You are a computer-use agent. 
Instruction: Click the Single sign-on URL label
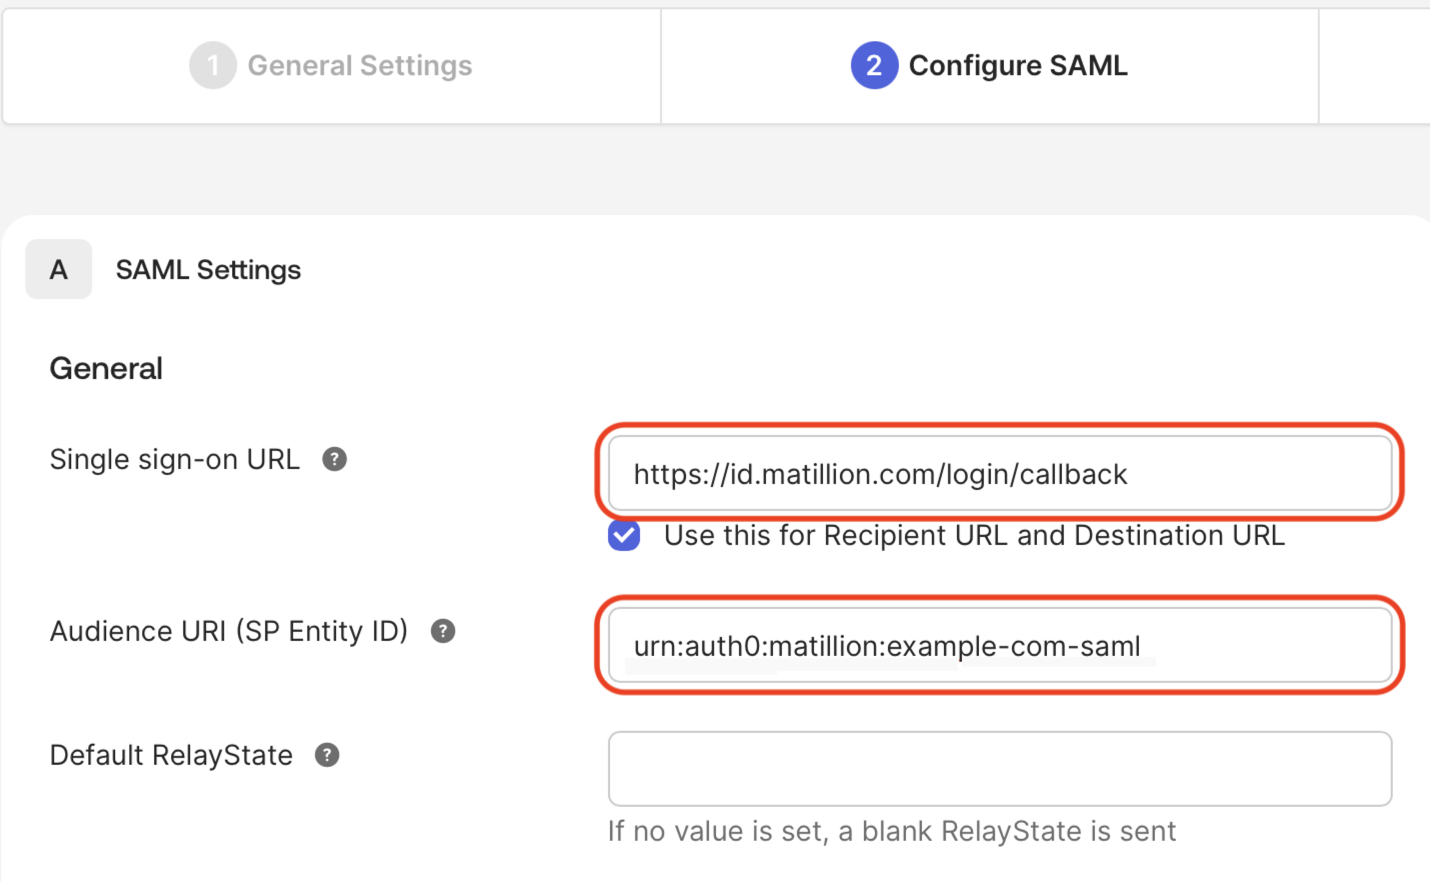tap(174, 459)
